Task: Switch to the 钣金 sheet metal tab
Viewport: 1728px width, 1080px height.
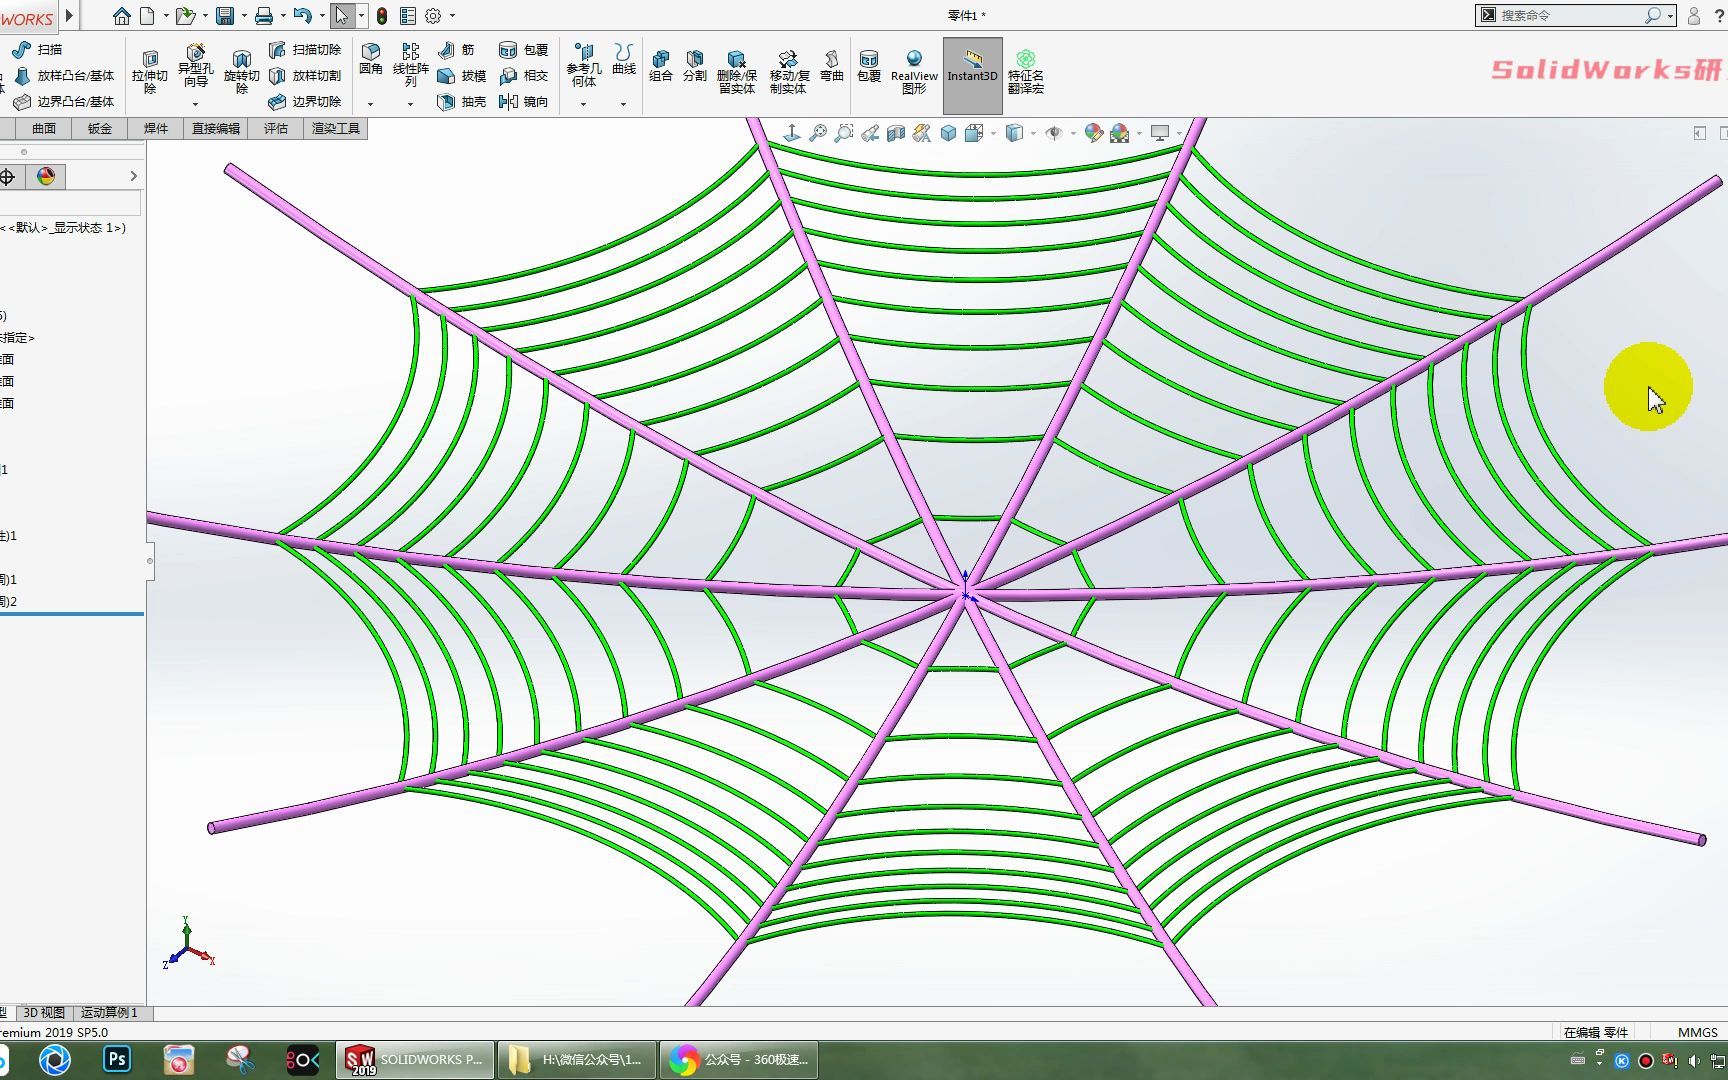Action: [100, 128]
